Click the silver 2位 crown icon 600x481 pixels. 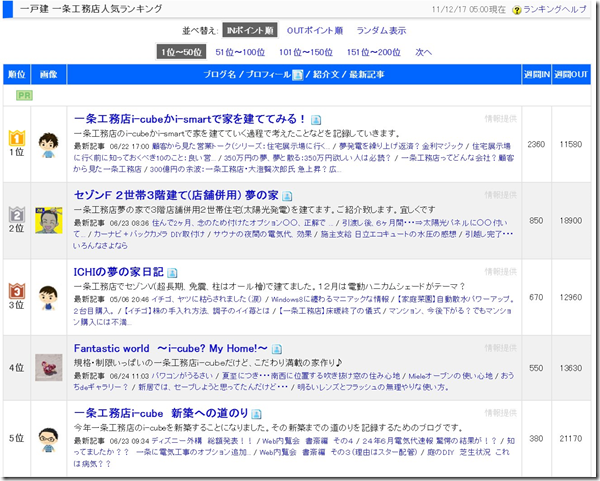[x=17, y=214]
